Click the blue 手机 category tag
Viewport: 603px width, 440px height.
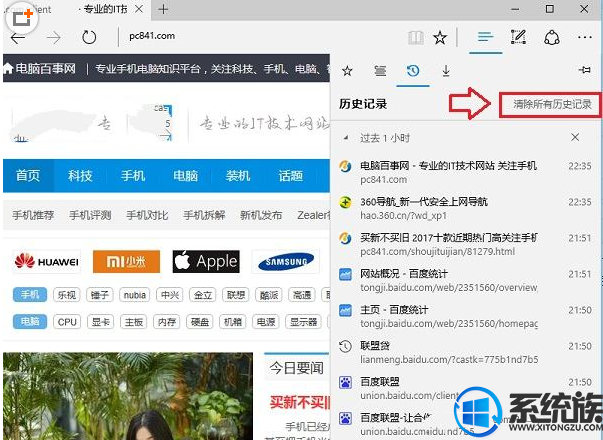point(30,295)
